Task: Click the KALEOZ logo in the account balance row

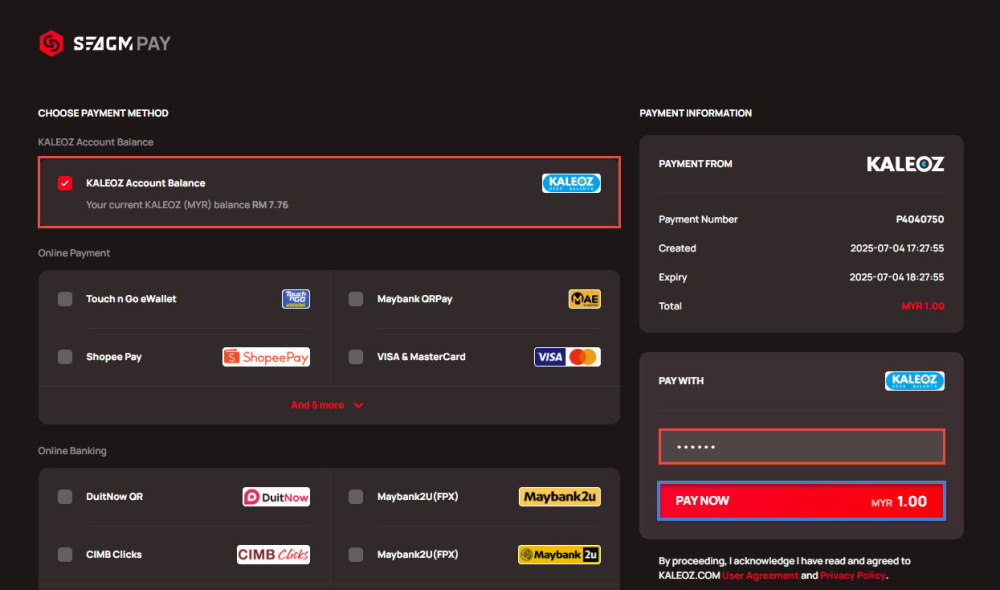Action: pos(571,183)
